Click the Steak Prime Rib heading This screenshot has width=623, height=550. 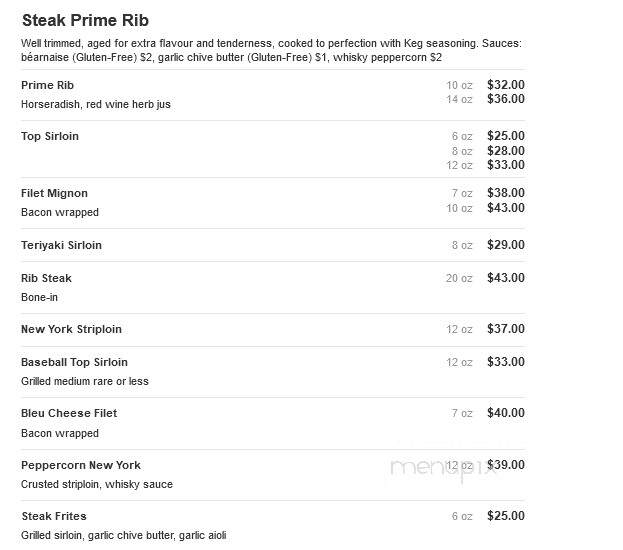point(85,20)
